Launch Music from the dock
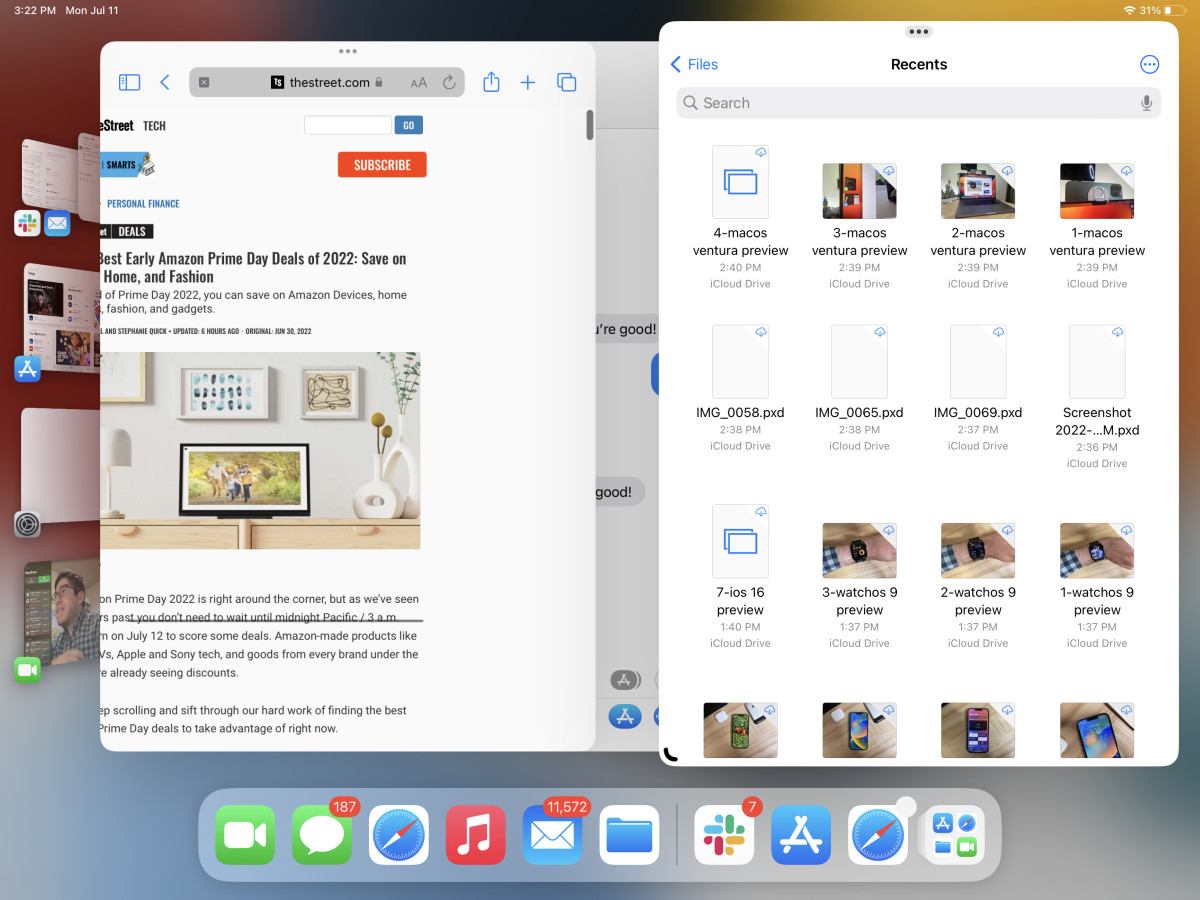 [x=476, y=835]
